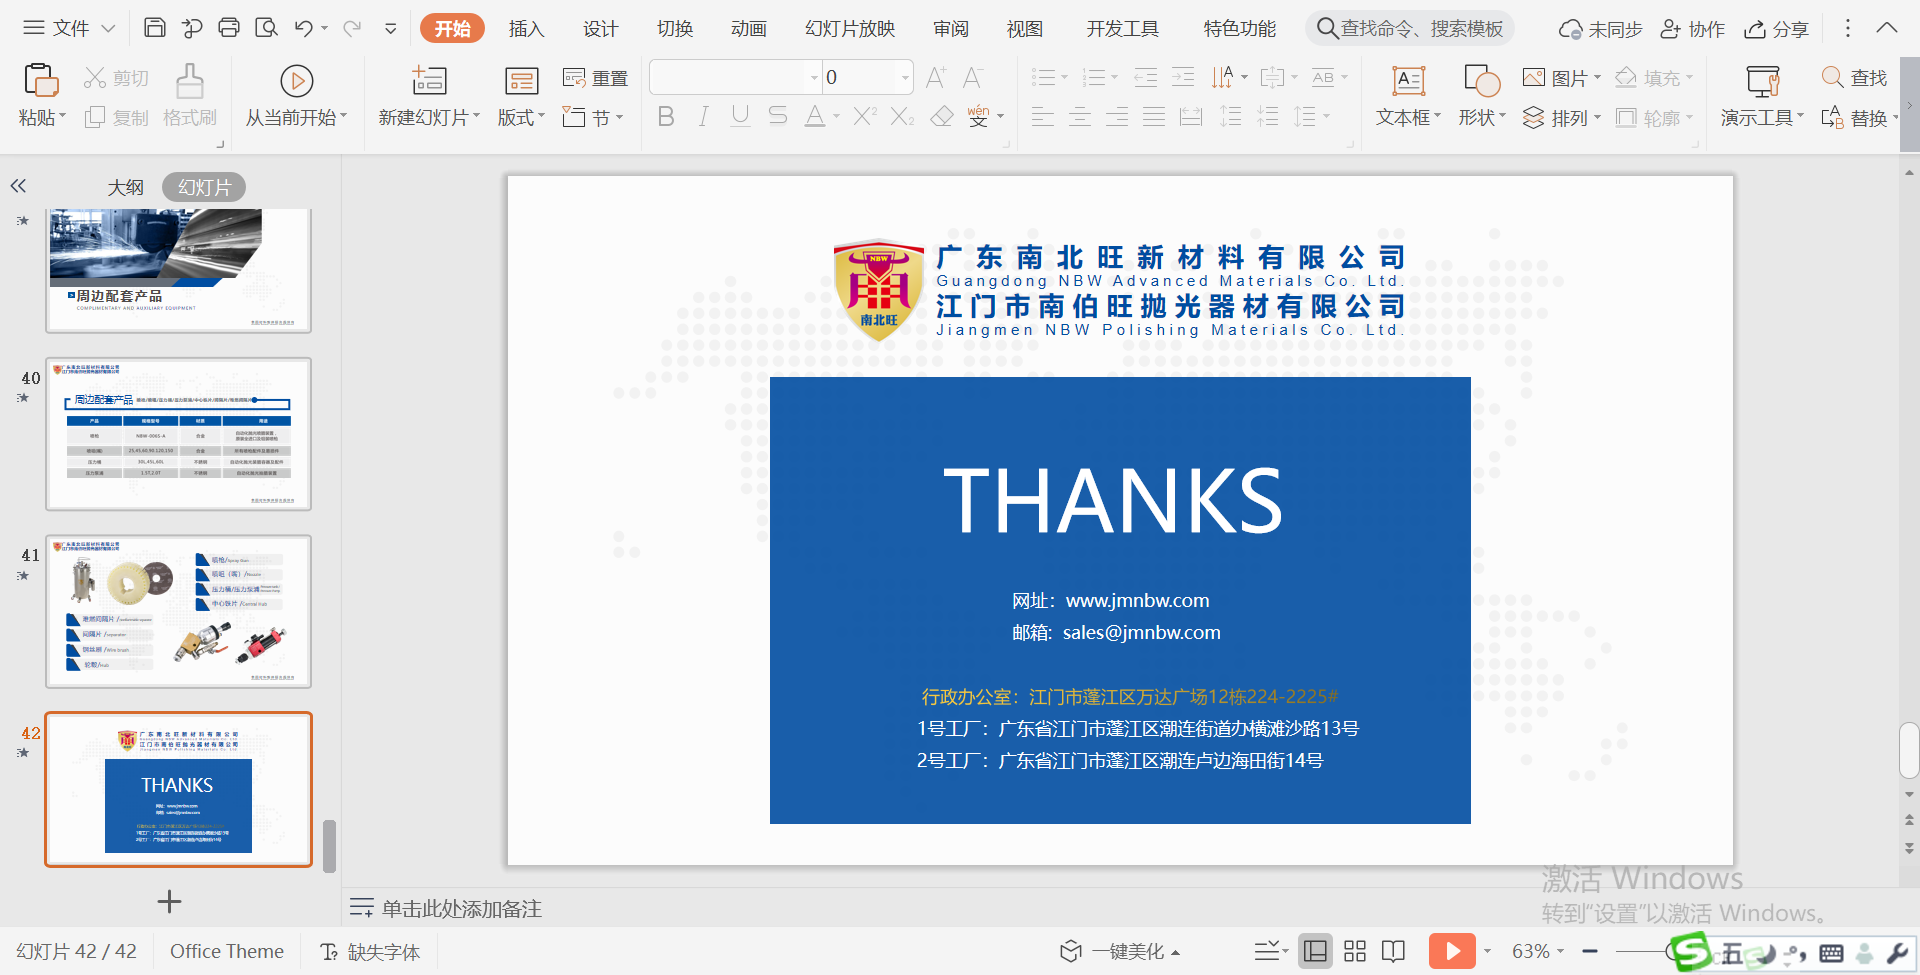The height and width of the screenshot is (975, 1920).
Task: Clear formatting with the eraser icon
Action: [941, 117]
